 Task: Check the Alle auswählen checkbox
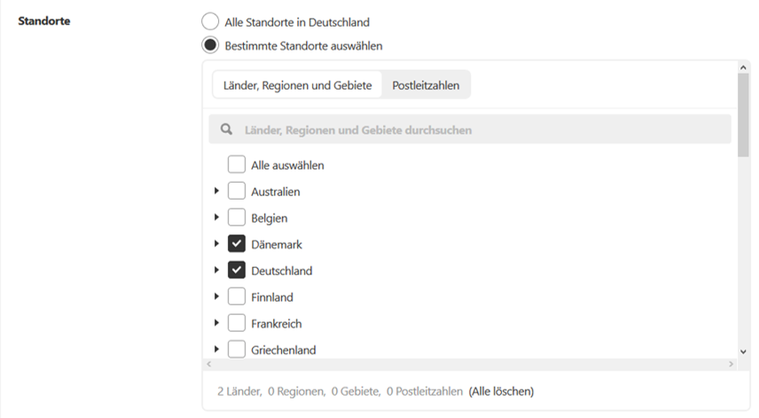coord(236,164)
